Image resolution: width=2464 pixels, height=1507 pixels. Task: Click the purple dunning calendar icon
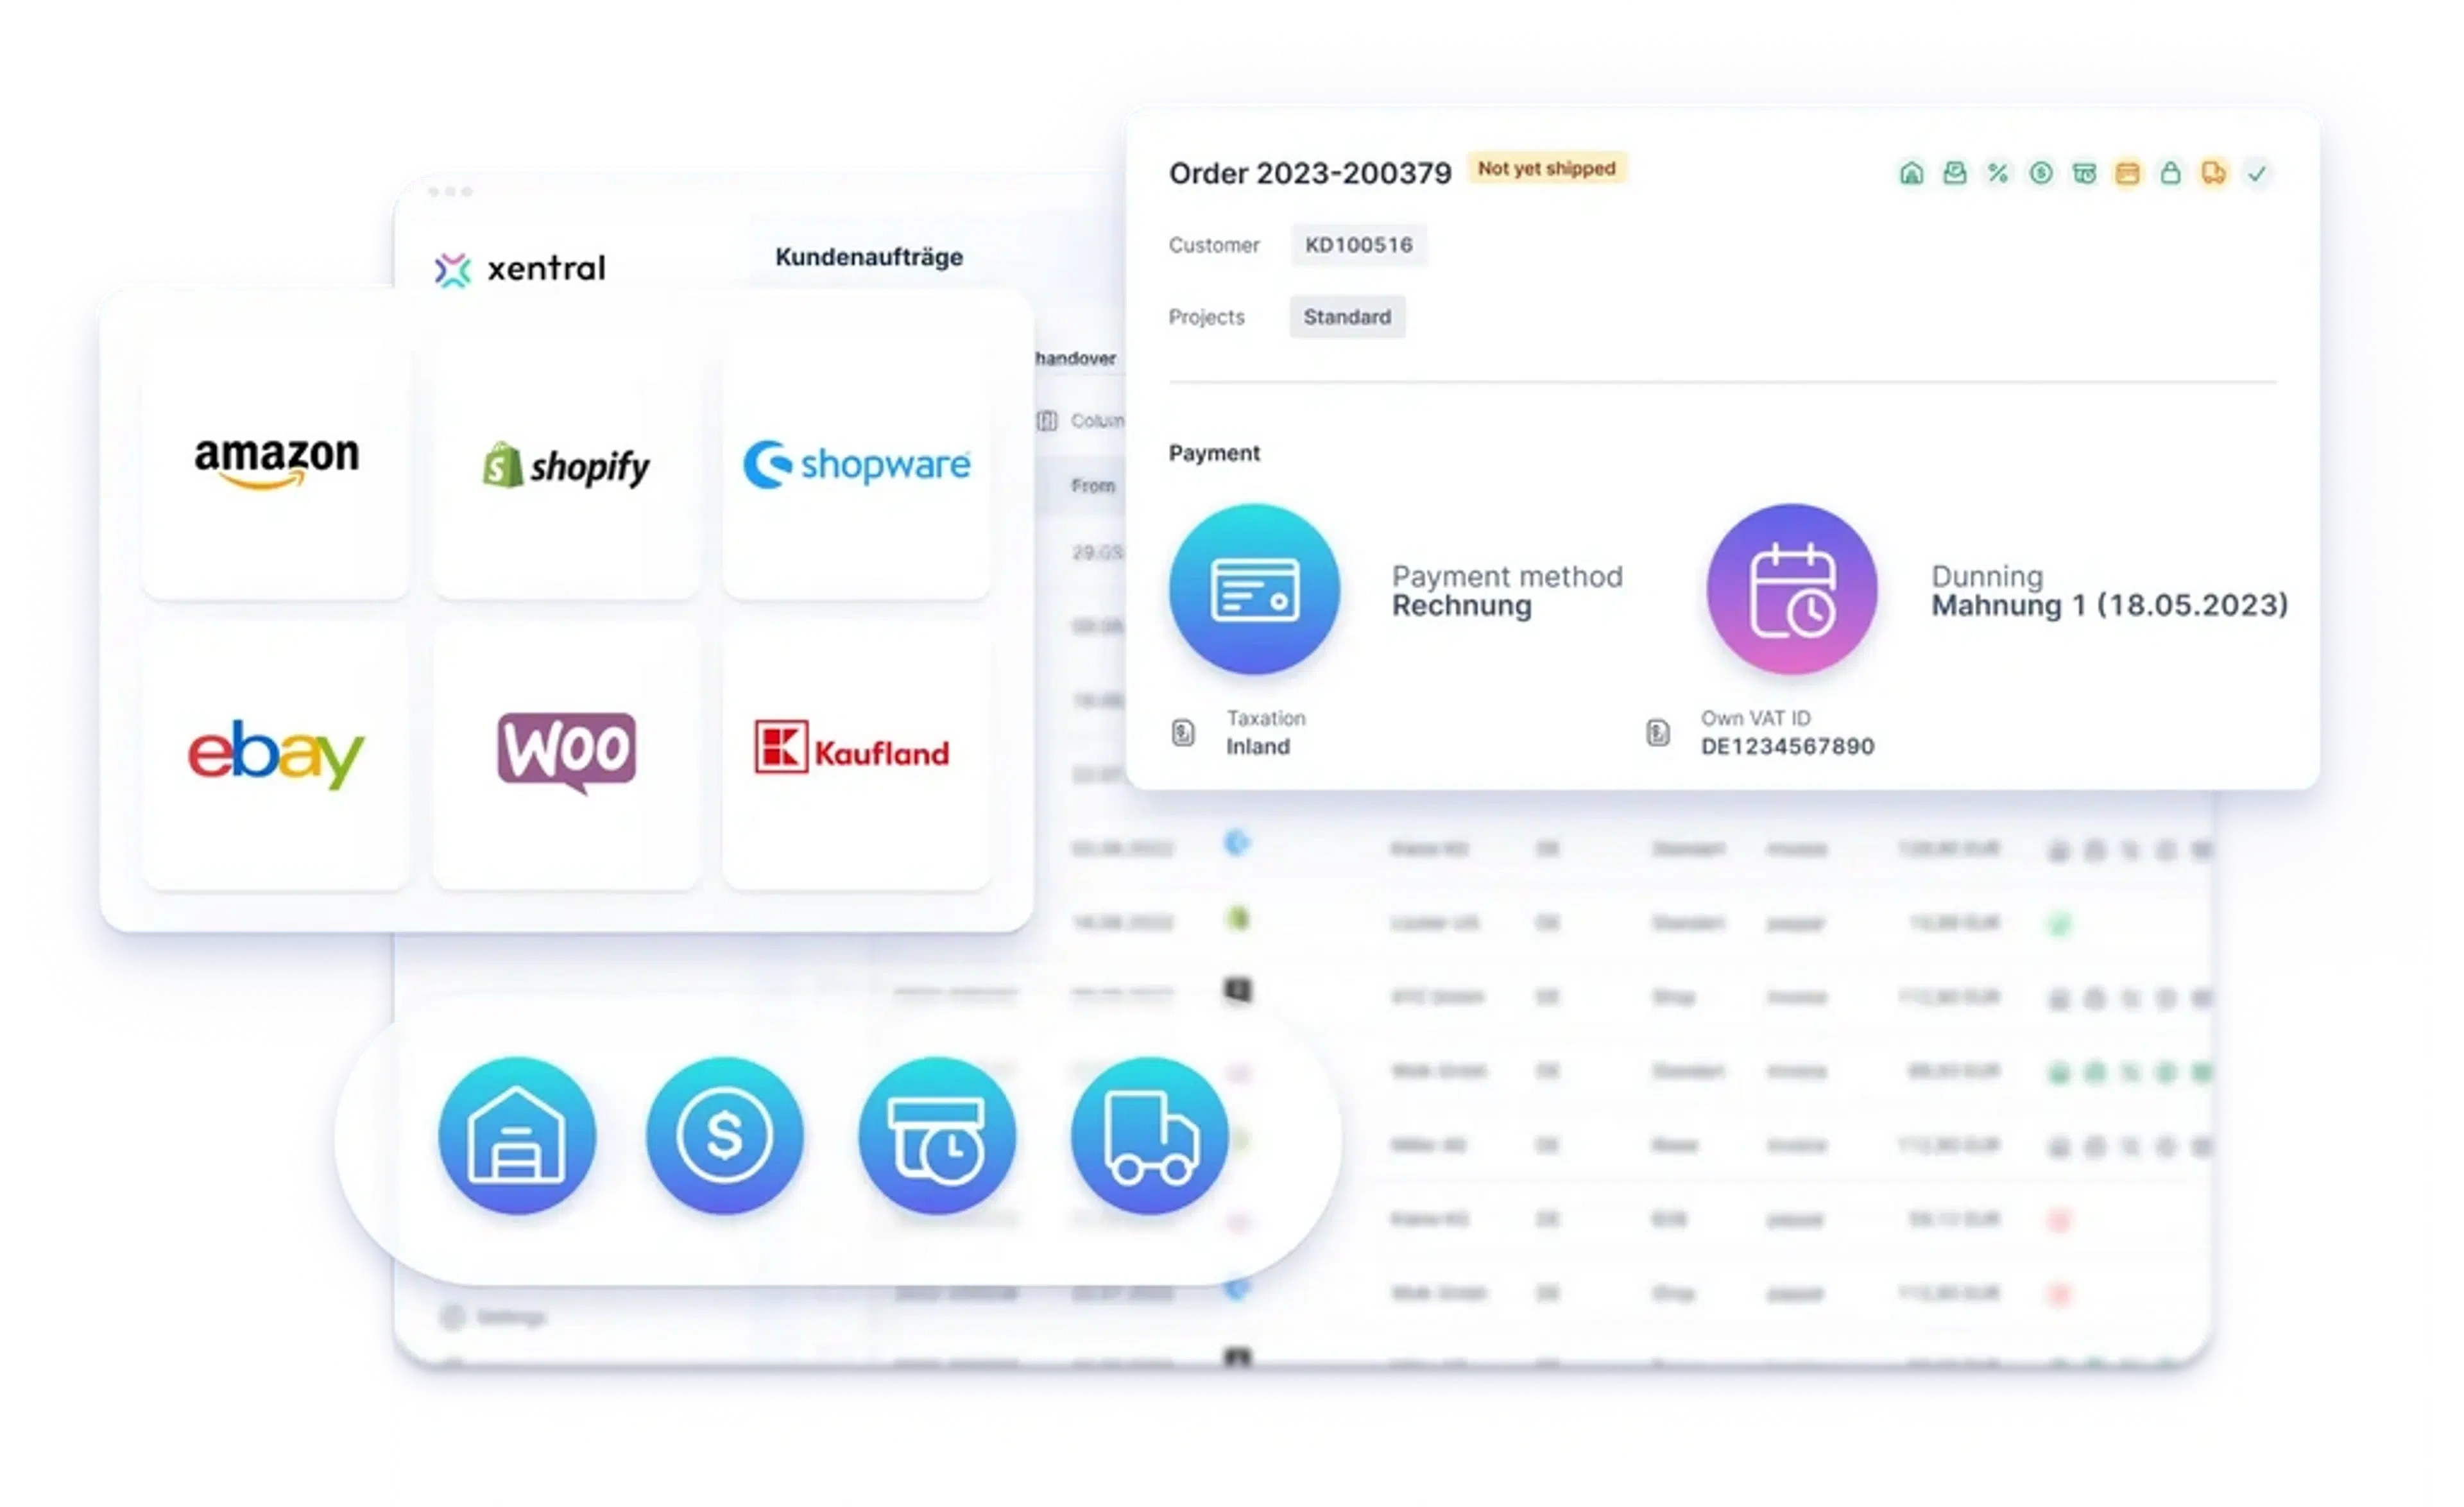[1791, 589]
